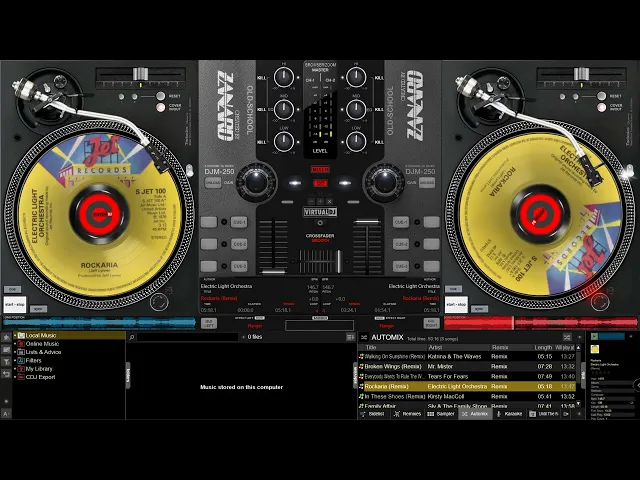
Task: Expand the Lists & Advice tree node
Action: pyautogui.click(x=15, y=352)
